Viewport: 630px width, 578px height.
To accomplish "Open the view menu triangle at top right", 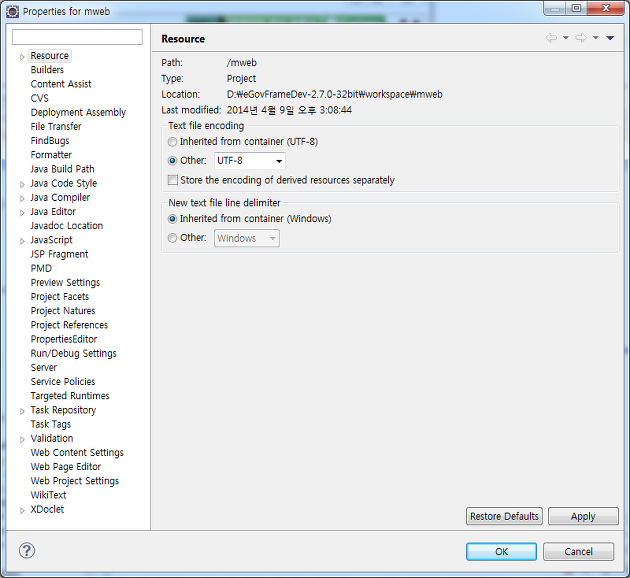I will (x=610, y=38).
